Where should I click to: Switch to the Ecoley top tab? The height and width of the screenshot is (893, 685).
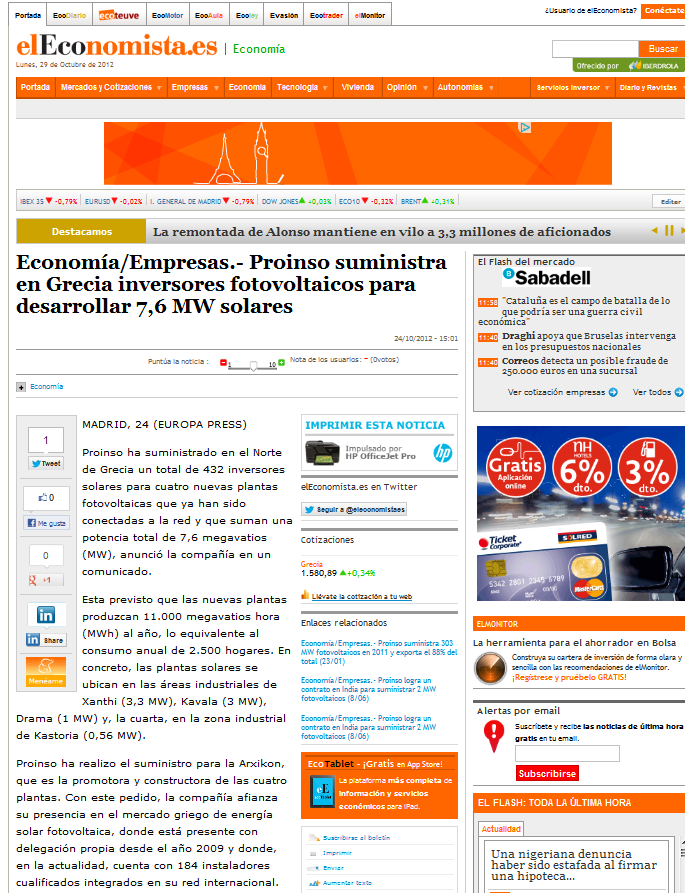(x=247, y=15)
